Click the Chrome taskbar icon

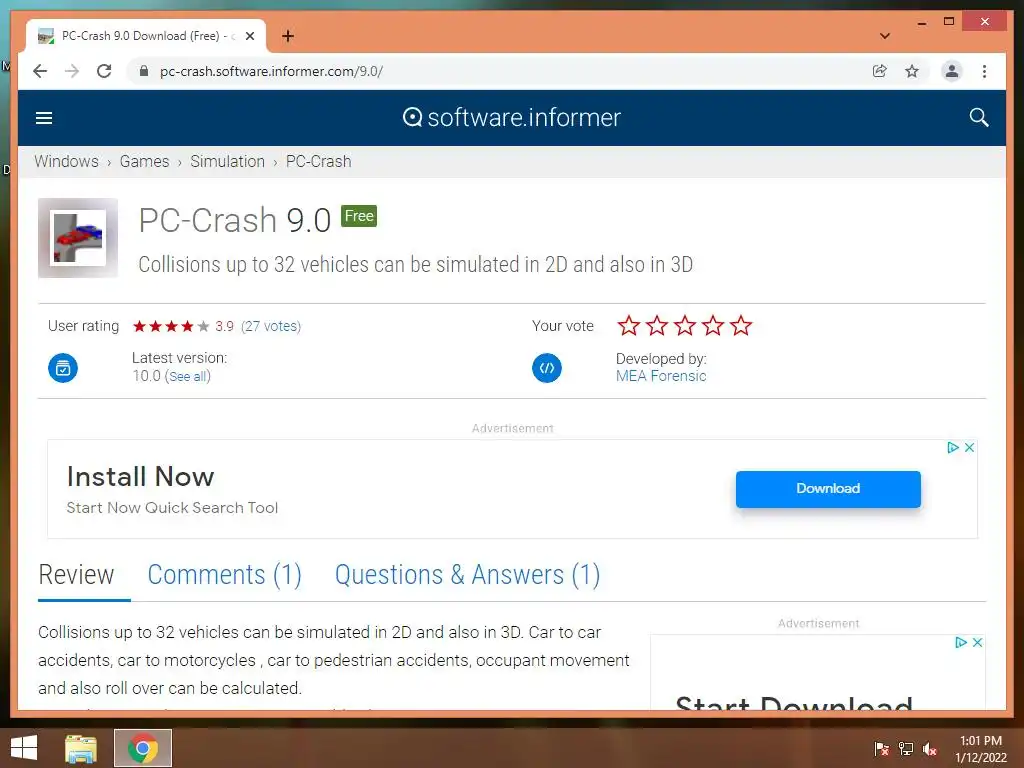click(143, 748)
